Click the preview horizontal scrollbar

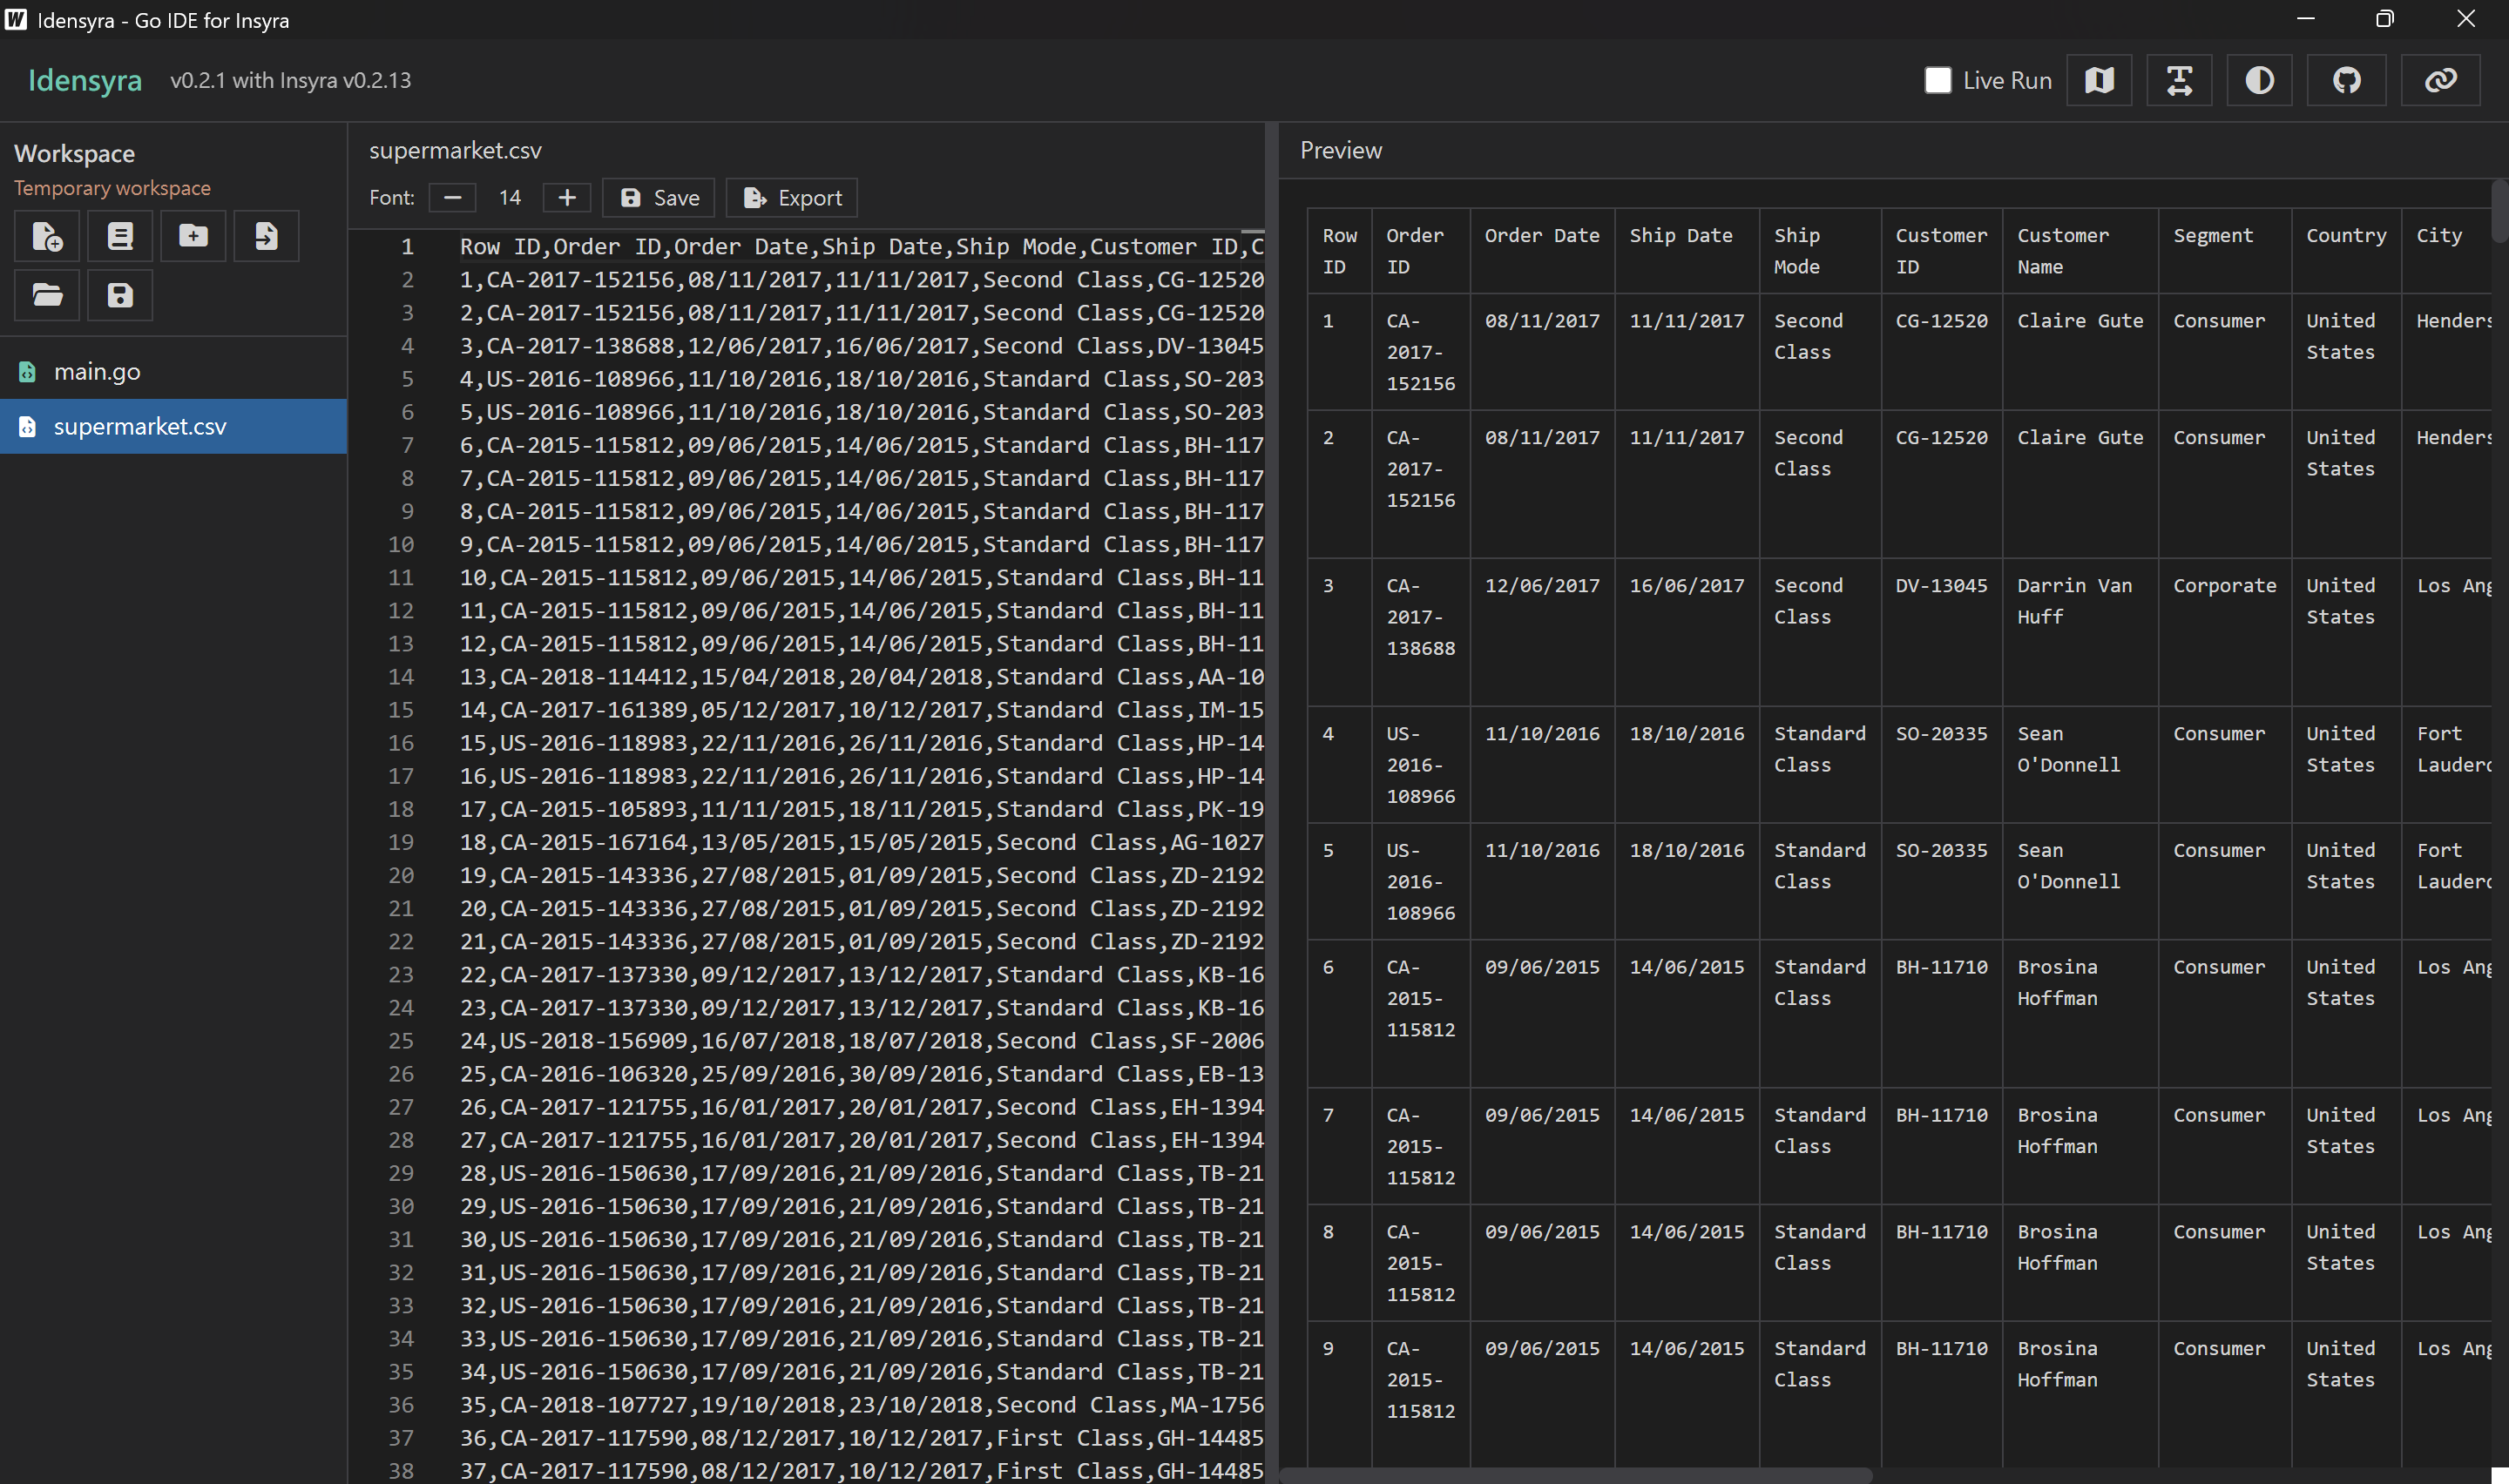coord(1575,1475)
